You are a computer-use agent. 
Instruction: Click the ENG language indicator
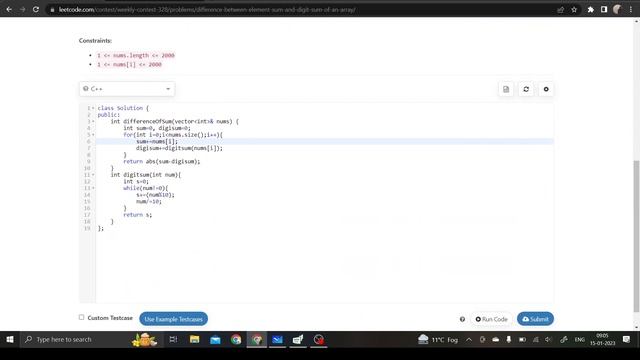point(580,339)
